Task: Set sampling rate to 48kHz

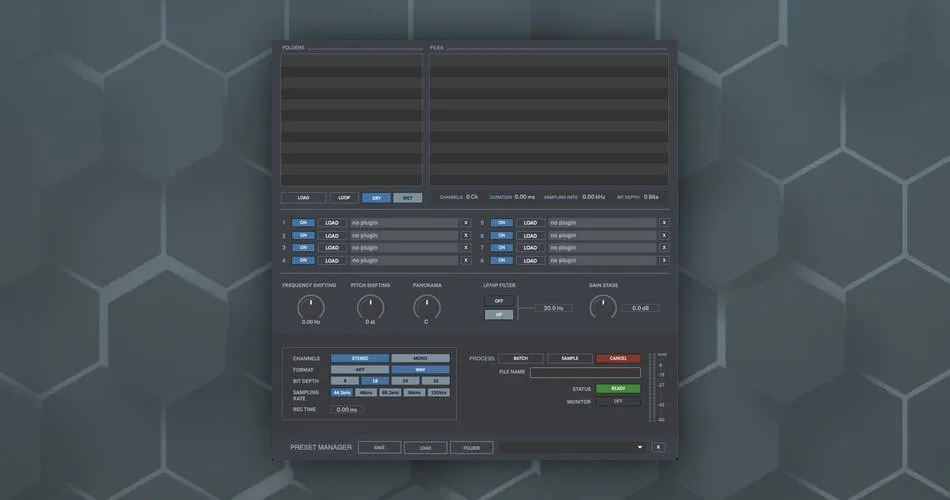Action: pos(366,393)
